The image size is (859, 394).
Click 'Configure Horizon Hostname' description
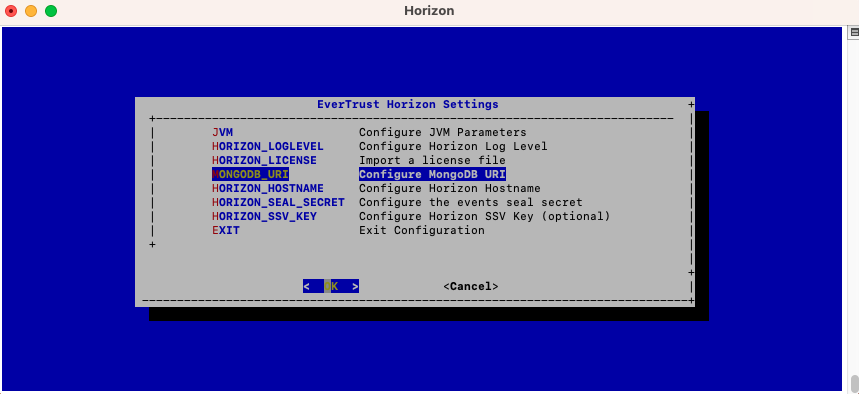450,188
